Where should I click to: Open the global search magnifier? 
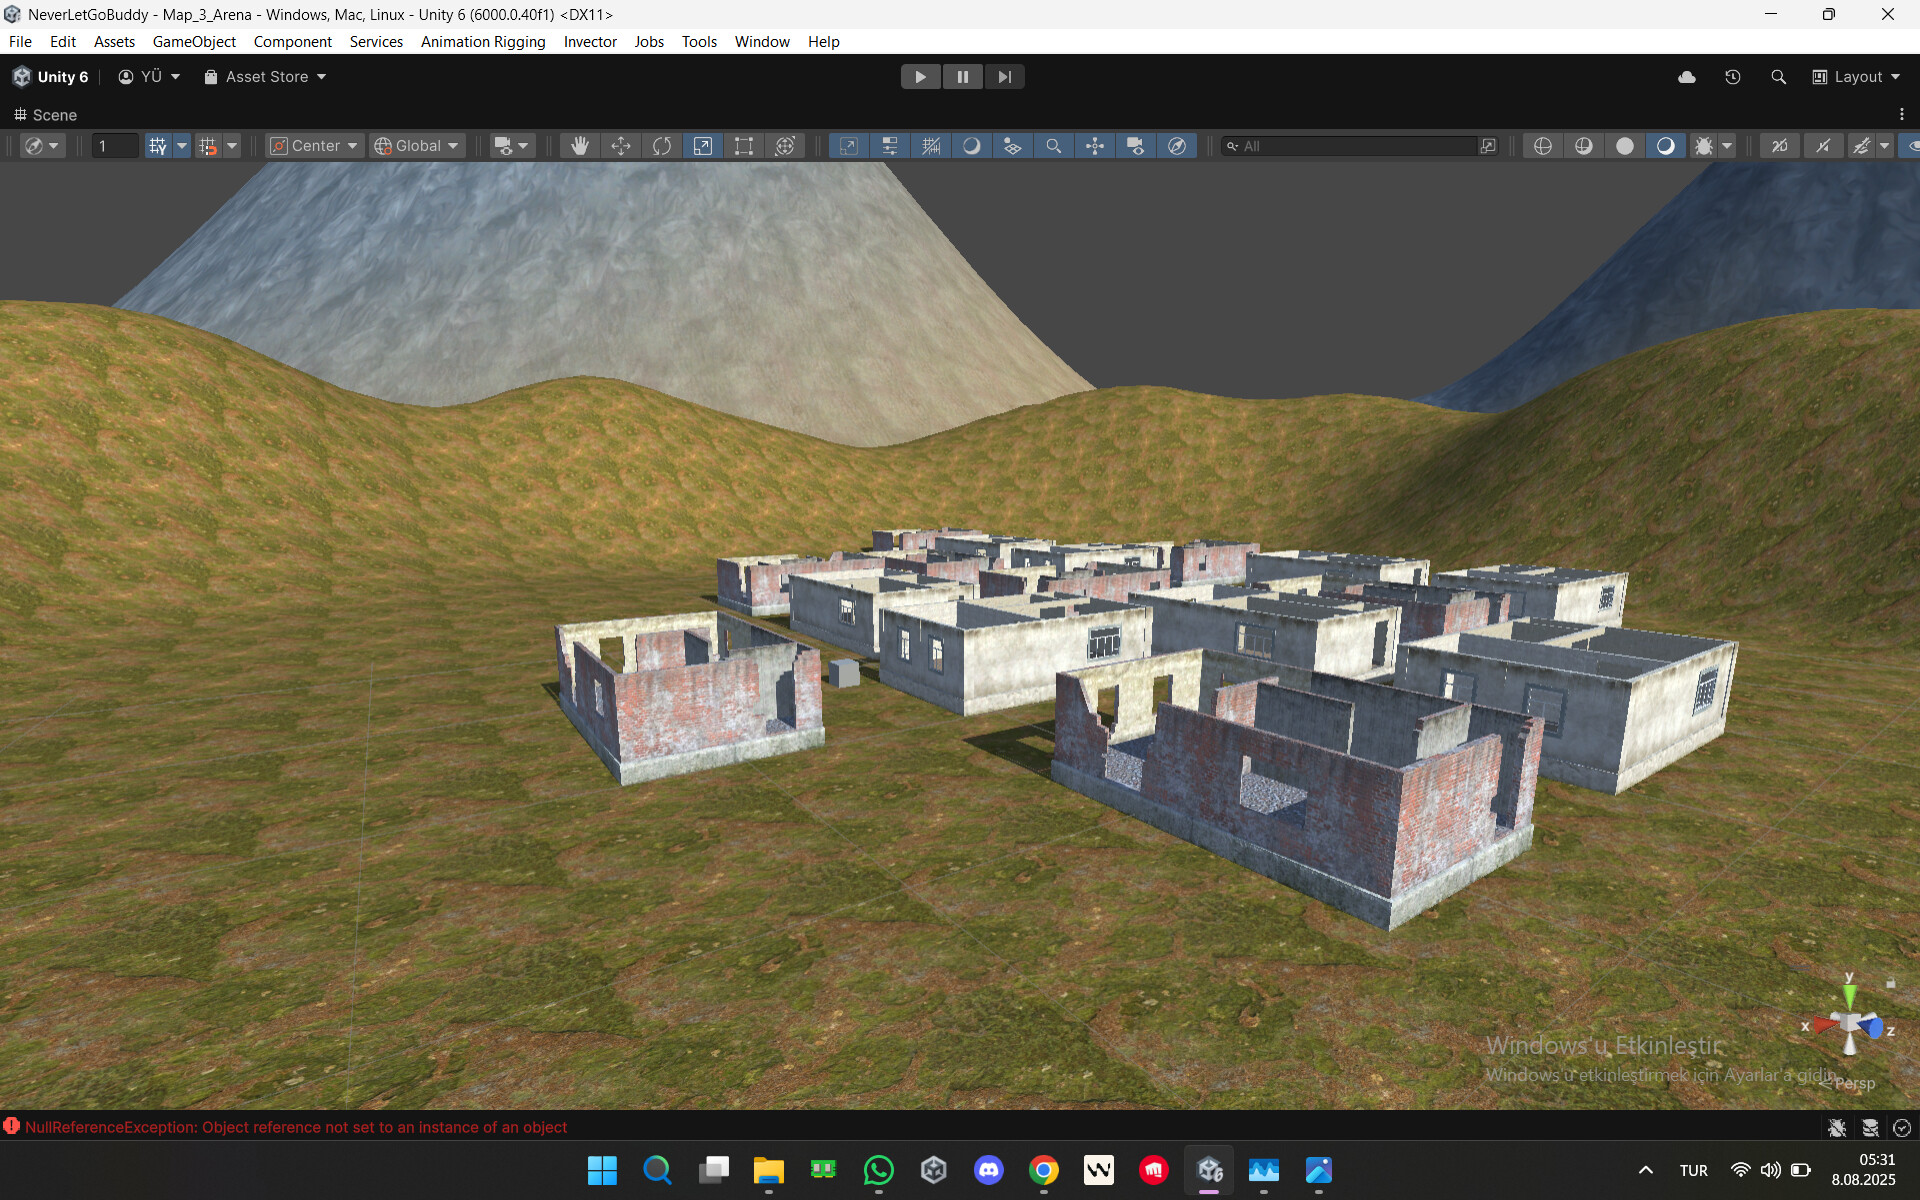[1779, 76]
